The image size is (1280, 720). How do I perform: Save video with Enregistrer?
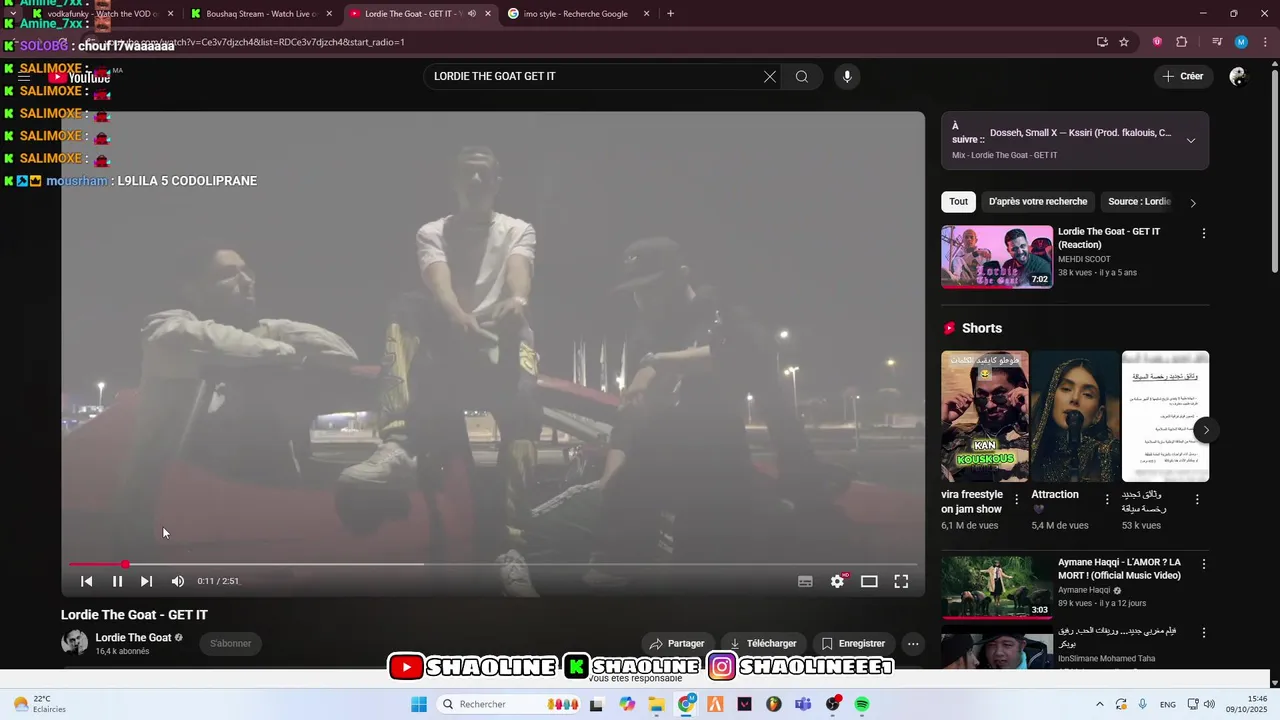coord(853,644)
